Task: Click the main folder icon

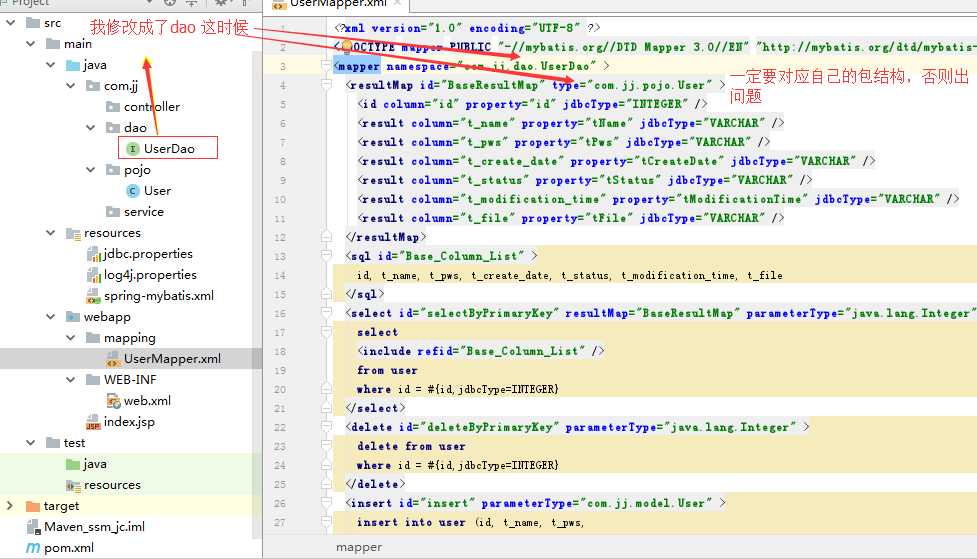Action: [x=53, y=44]
